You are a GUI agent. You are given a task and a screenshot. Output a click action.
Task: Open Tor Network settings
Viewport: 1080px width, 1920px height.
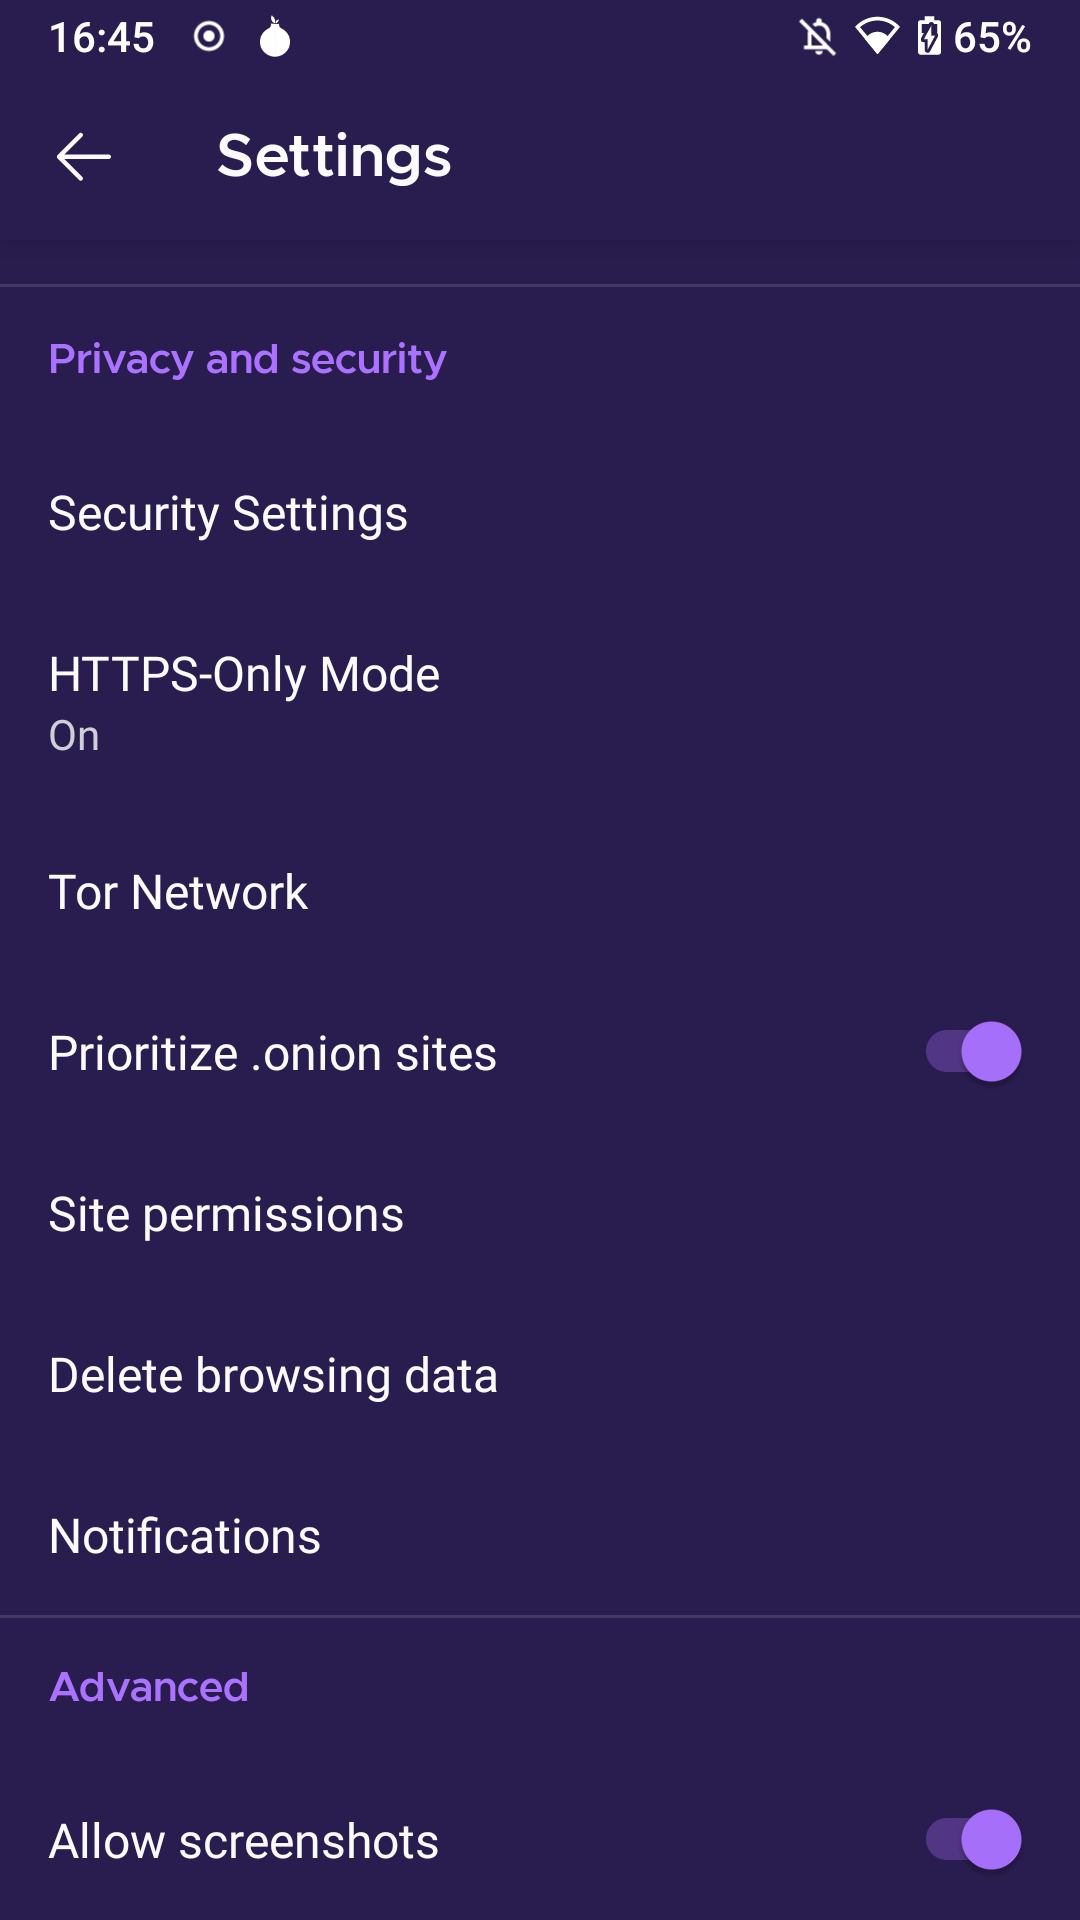coord(540,892)
